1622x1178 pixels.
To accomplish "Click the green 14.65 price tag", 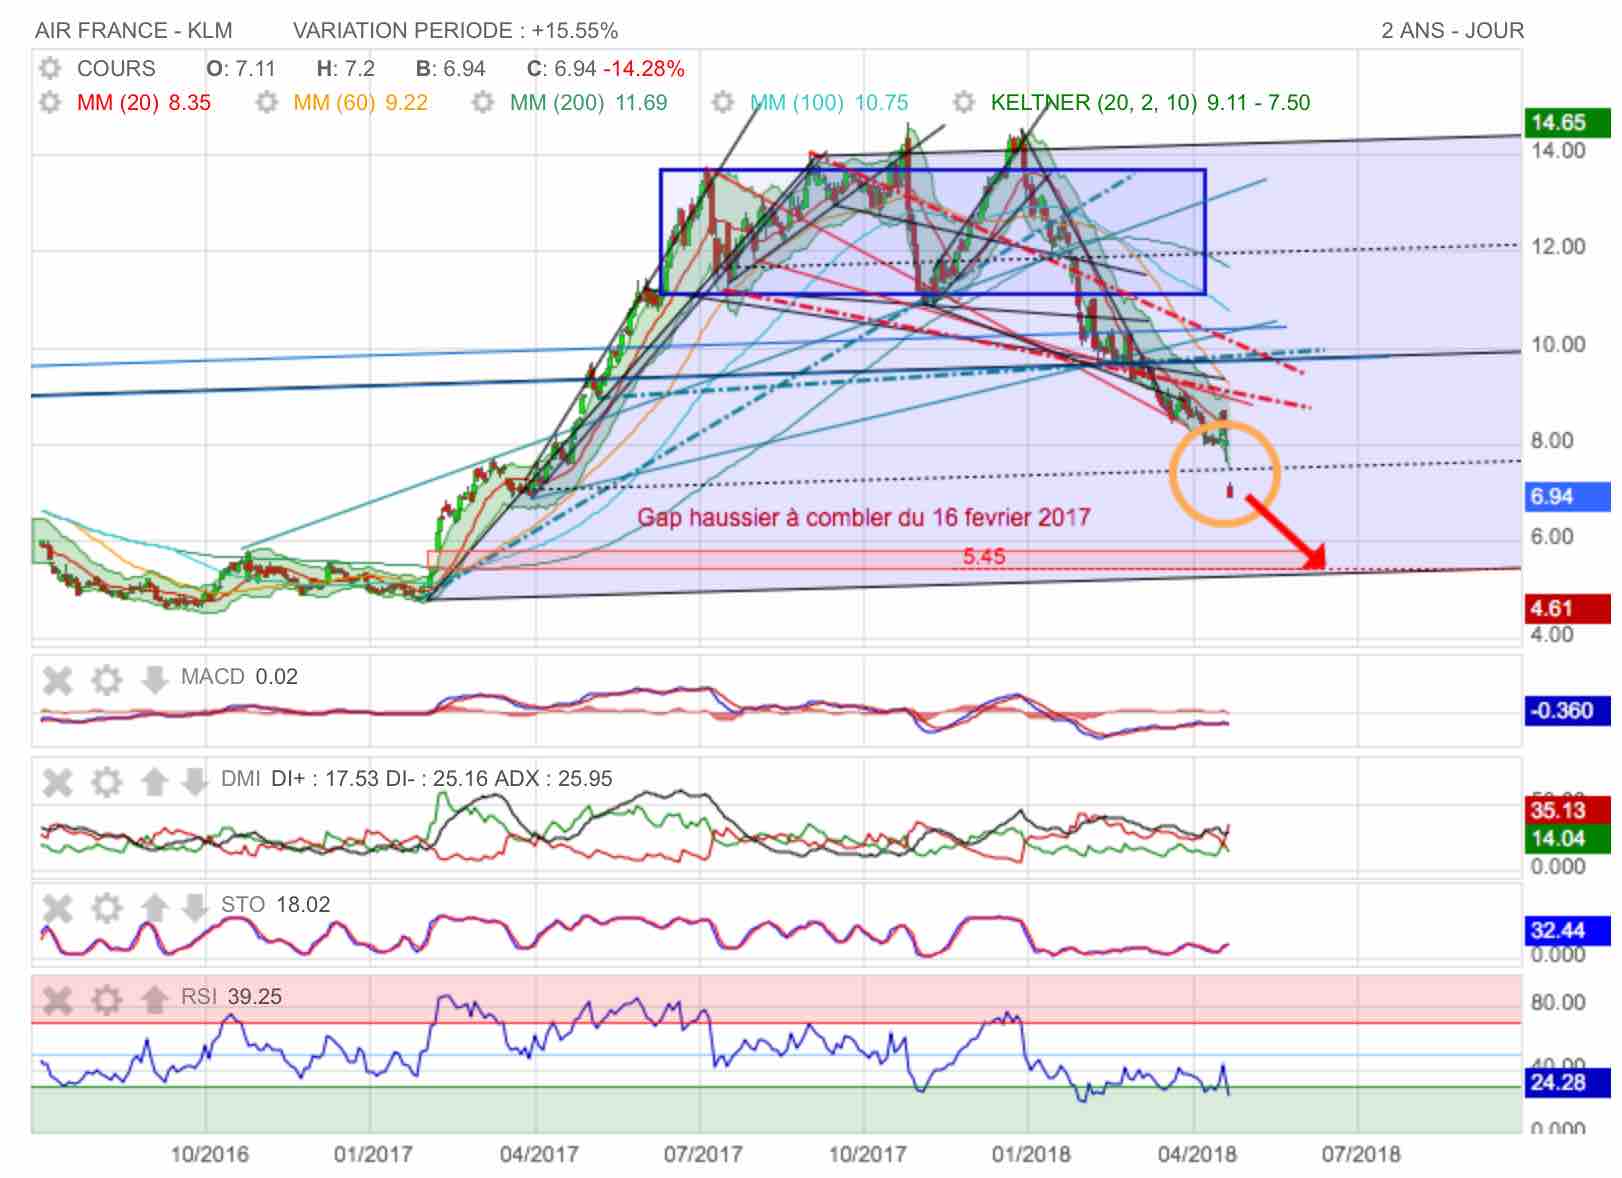I will pos(1566,122).
